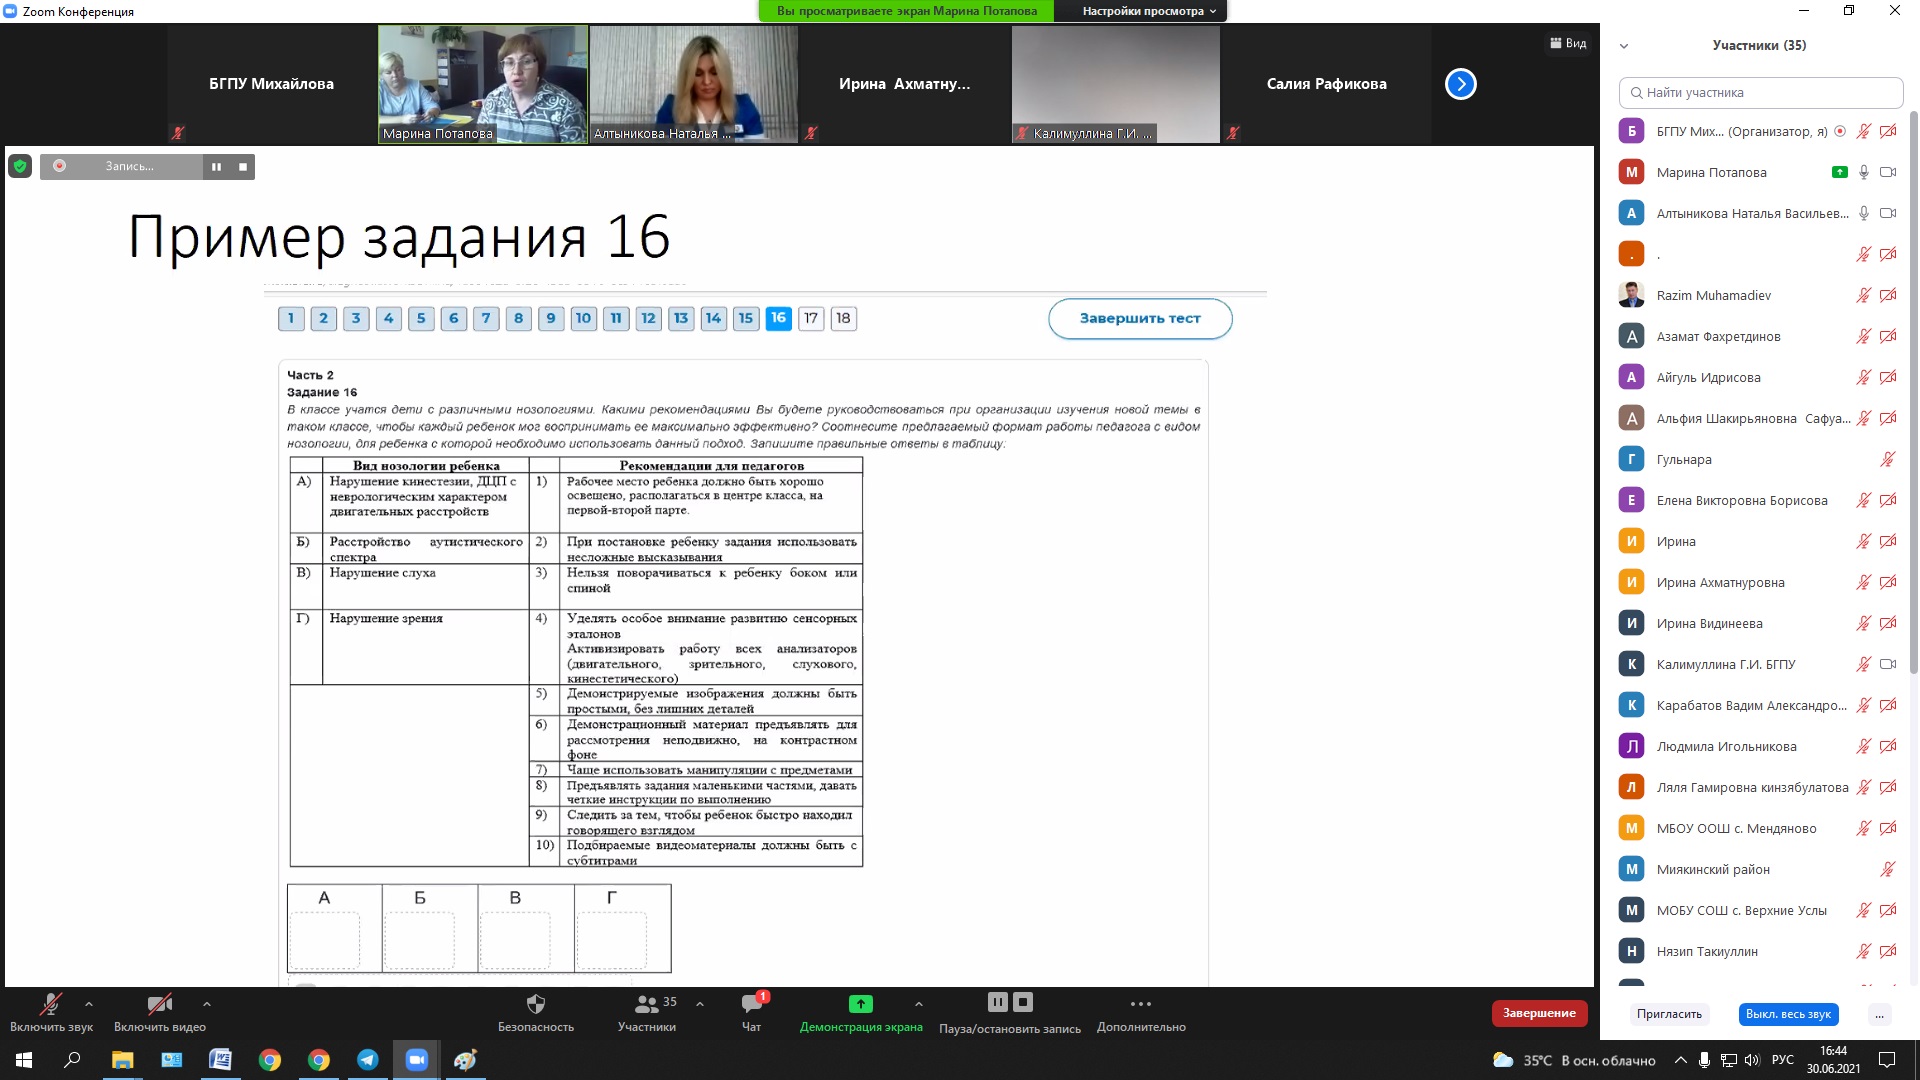Click the Screen Share icon
The image size is (1920, 1080).
[860, 1004]
